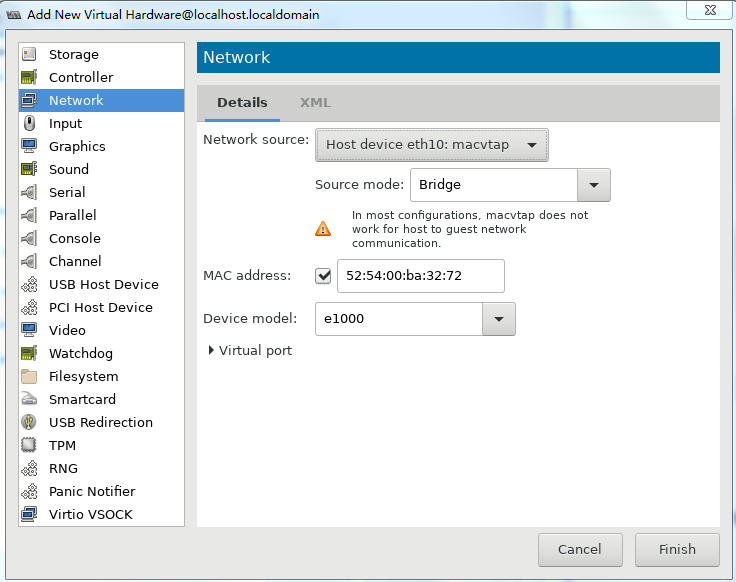Open the Source mode Bridge combo arrow
Screen dimensions: 736x582
pyautogui.click(x=594, y=185)
